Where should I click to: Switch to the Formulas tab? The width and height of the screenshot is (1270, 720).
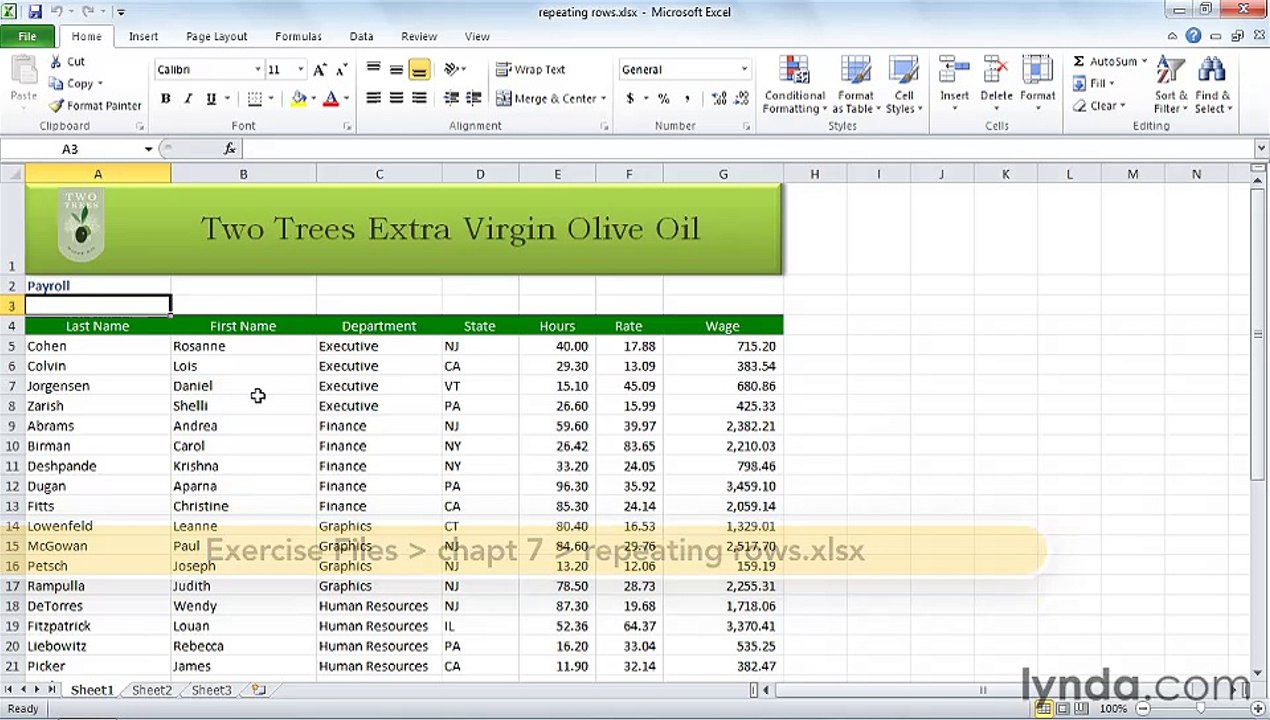pyautogui.click(x=298, y=36)
